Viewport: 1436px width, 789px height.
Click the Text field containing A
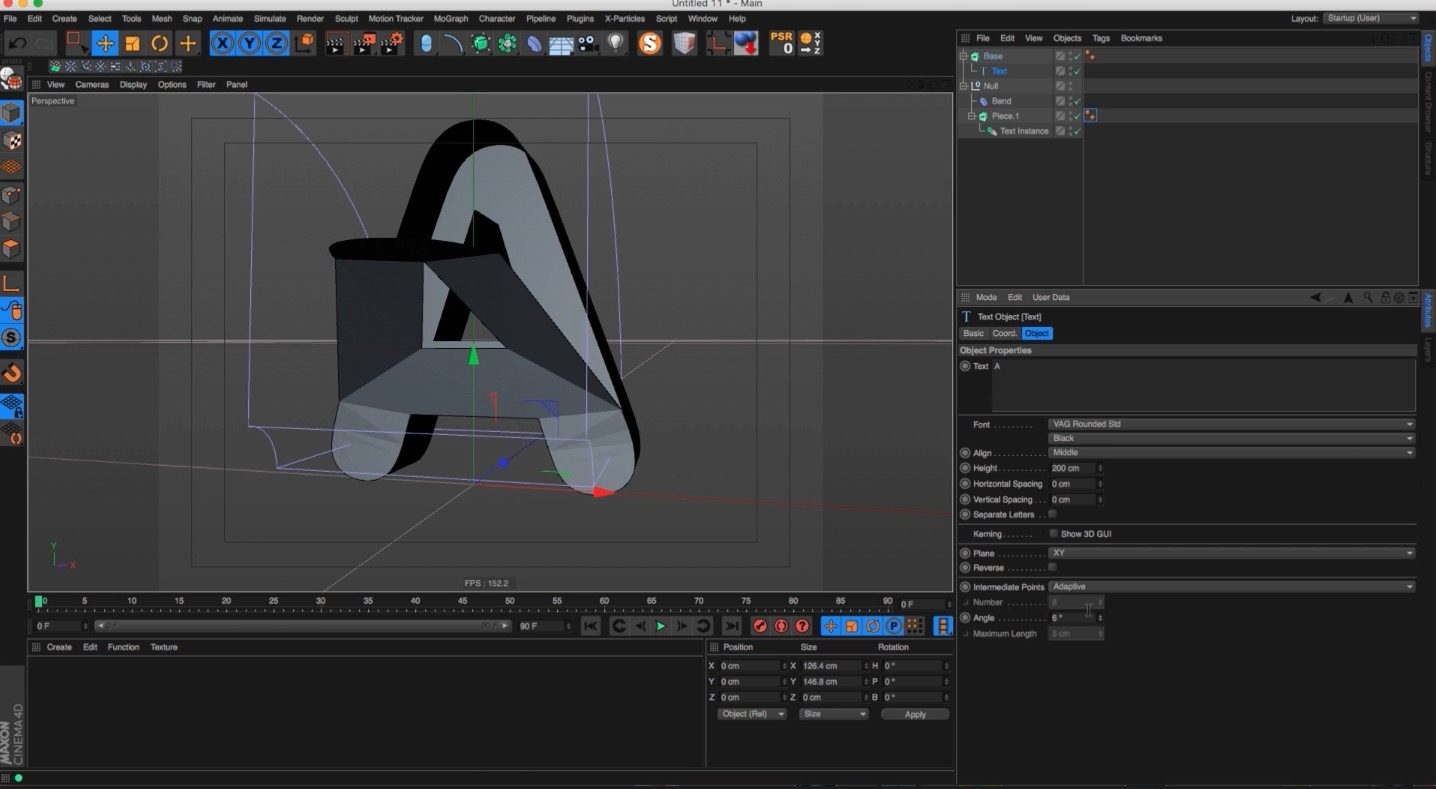[1203, 386]
